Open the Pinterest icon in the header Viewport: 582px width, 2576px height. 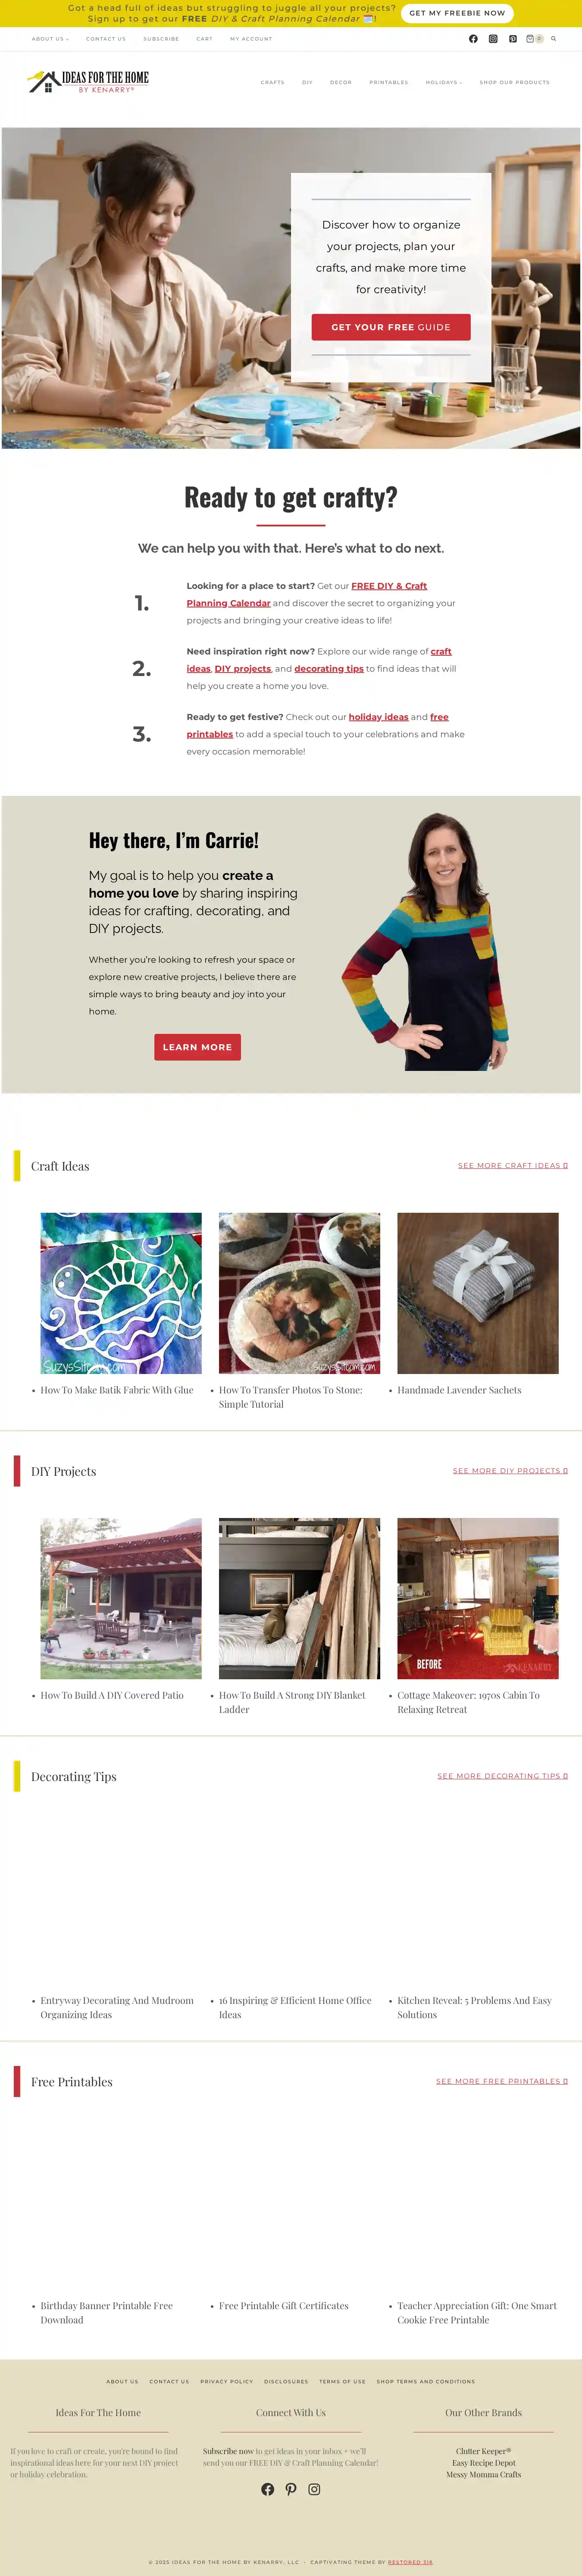513,39
